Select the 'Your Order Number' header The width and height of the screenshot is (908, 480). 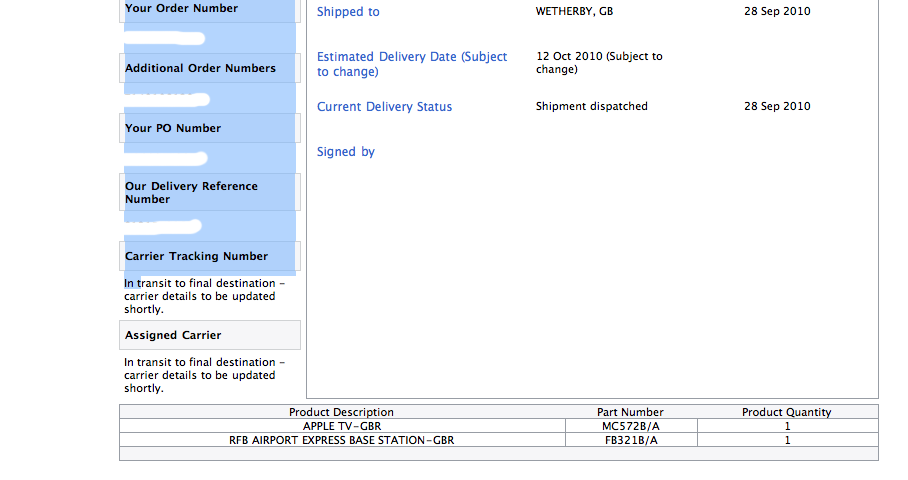click(210, 10)
